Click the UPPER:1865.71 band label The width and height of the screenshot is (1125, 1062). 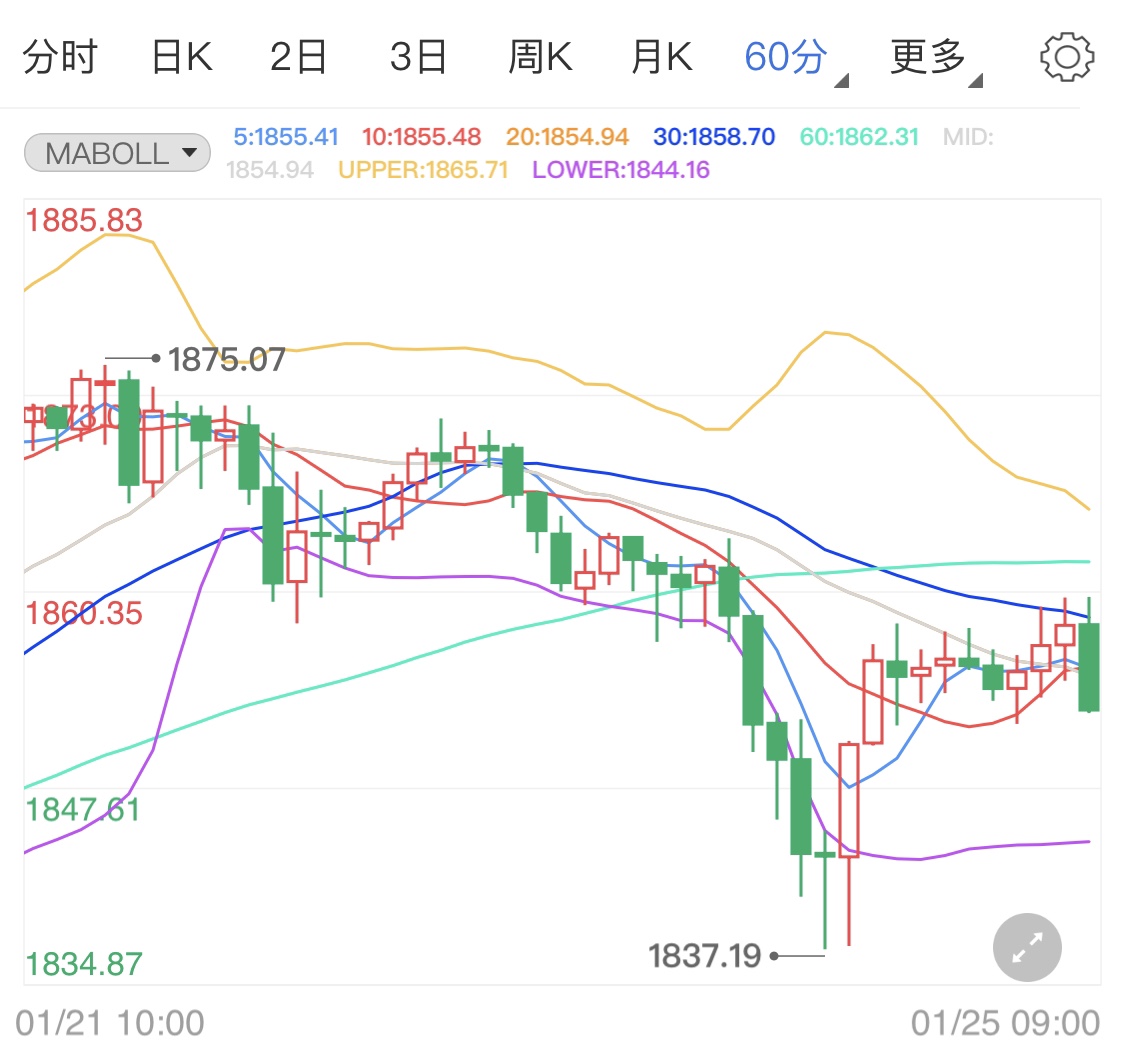click(423, 170)
